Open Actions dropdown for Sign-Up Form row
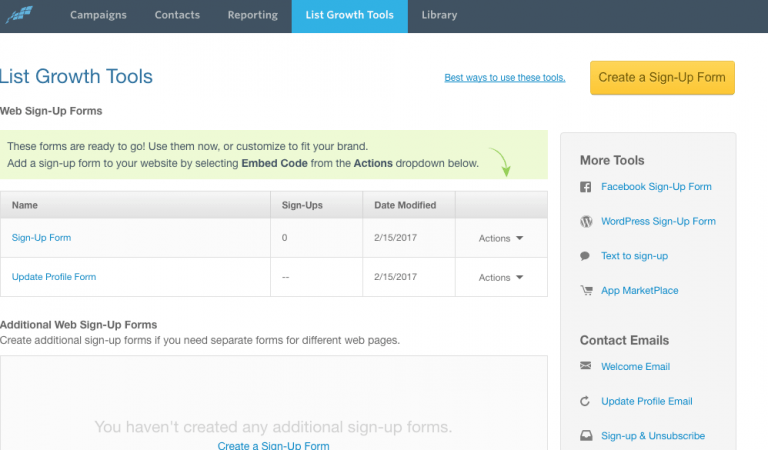The width and height of the screenshot is (768, 450). click(501, 238)
